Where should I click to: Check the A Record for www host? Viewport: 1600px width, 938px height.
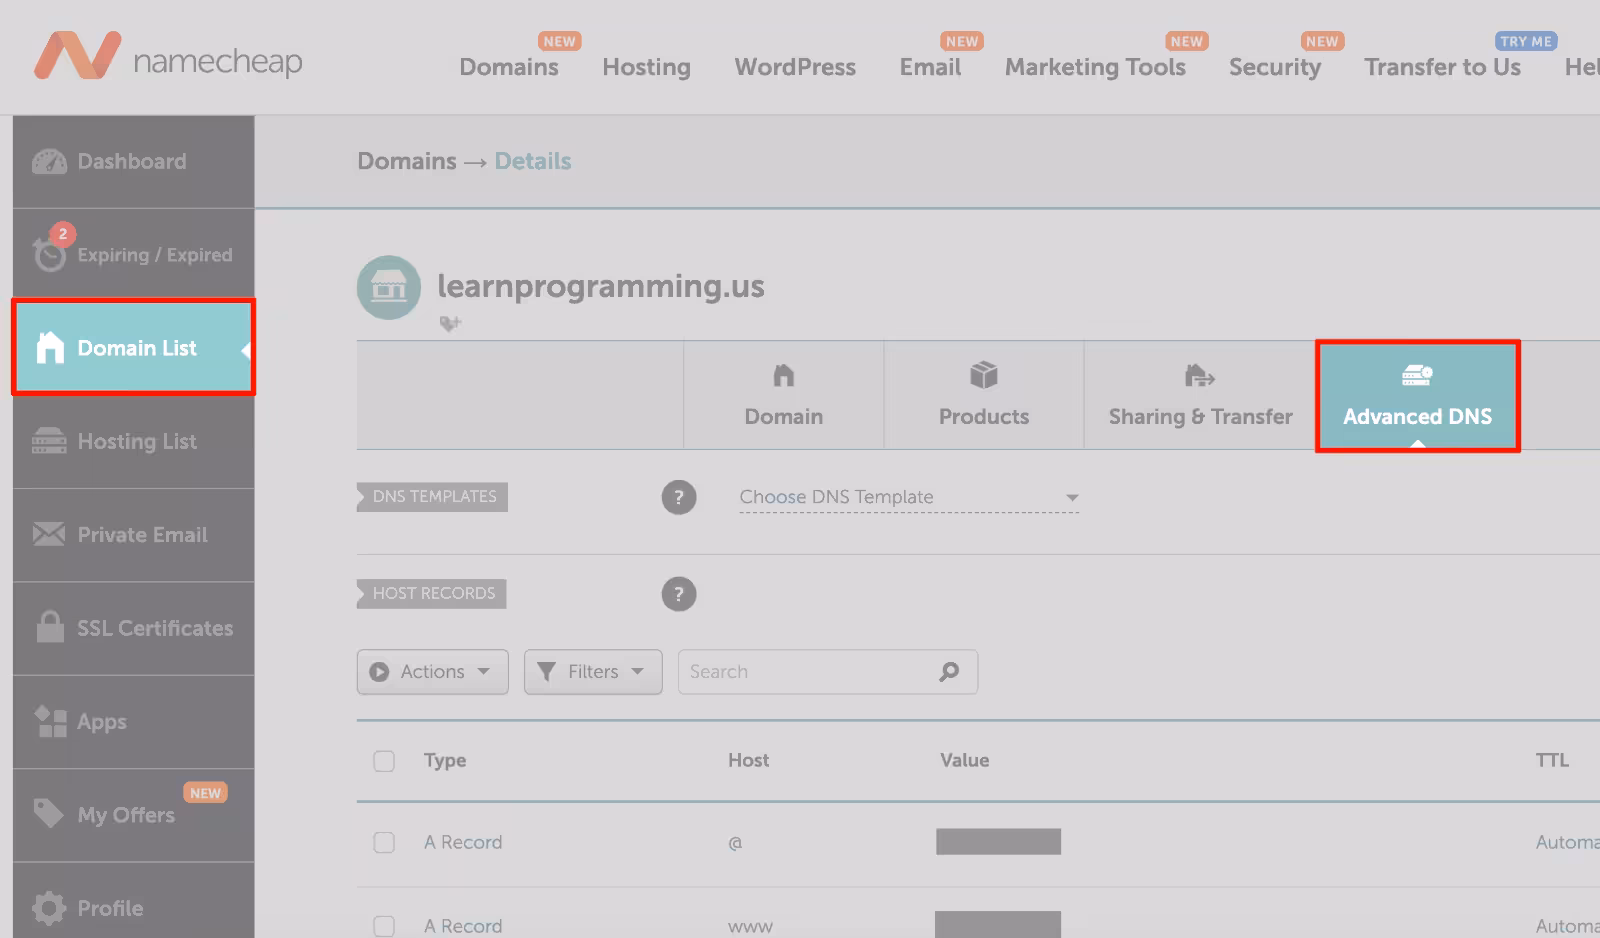point(384,925)
